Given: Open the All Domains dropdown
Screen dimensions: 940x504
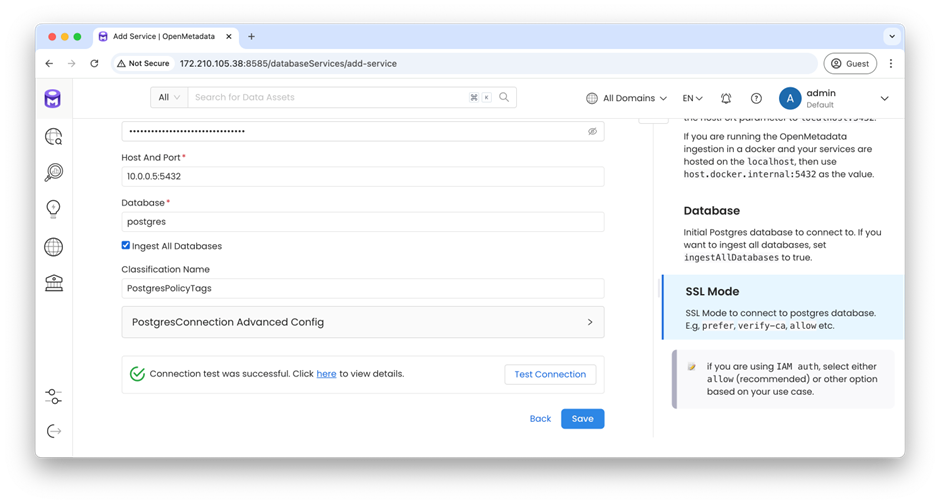Looking at the screenshot, I should coord(626,98).
